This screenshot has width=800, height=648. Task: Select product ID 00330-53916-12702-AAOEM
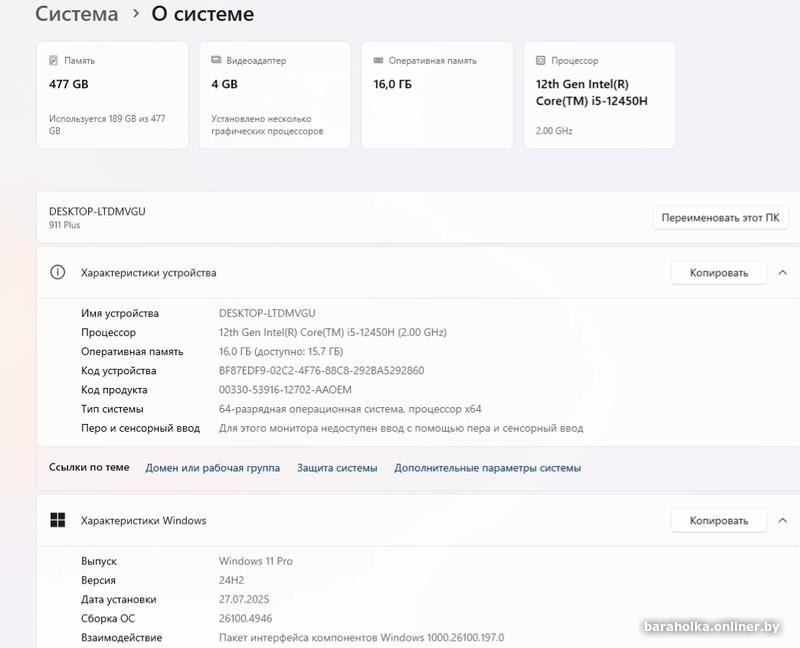(x=285, y=390)
